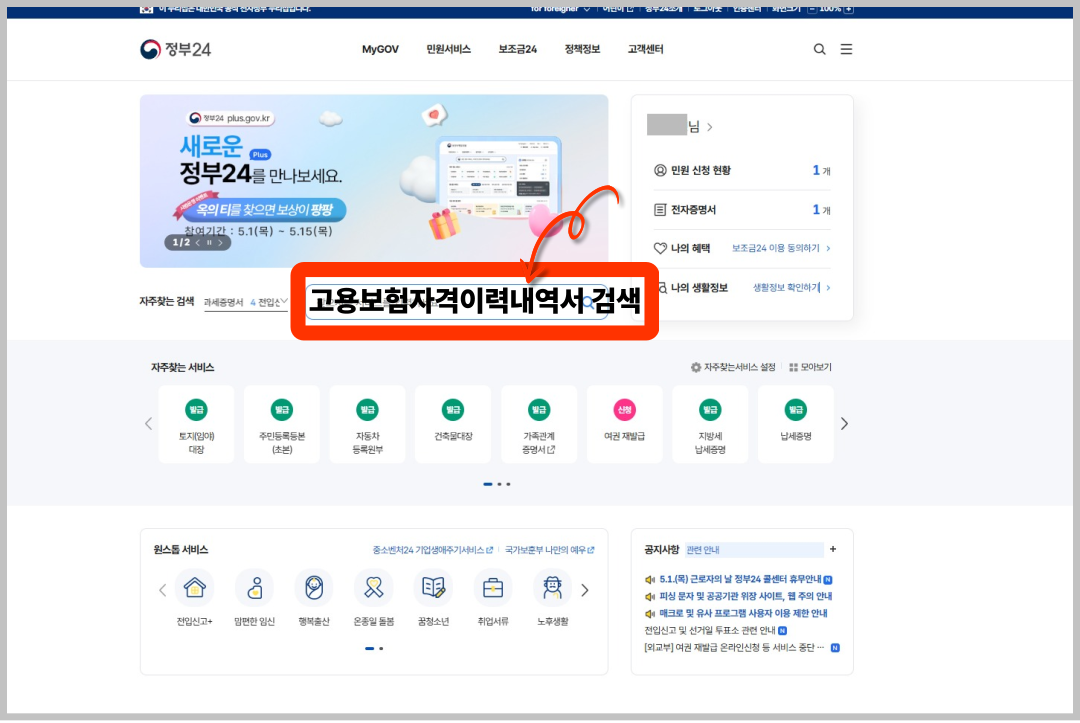Select third page dot of 자주찾는 서비스
This screenshot has width=1080, height=723.
pyautogui.click(x=508, y=484)
